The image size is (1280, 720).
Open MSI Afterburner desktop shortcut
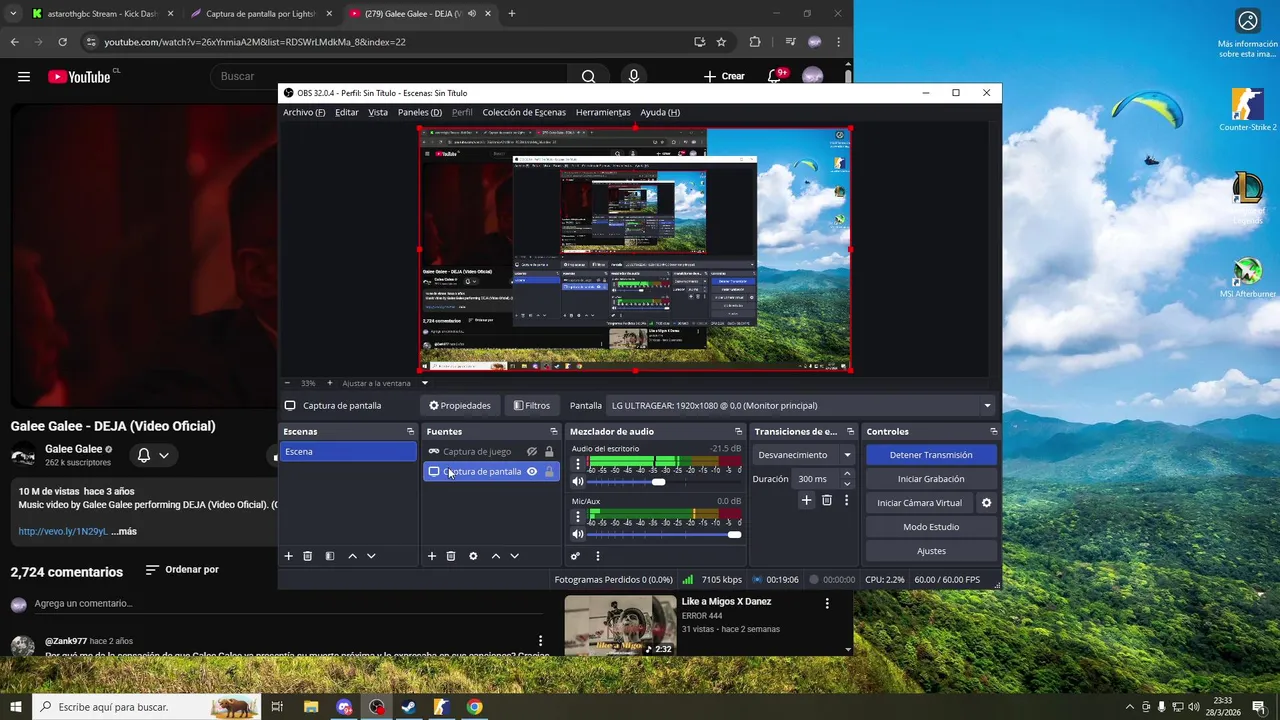tap(1248, 278)
